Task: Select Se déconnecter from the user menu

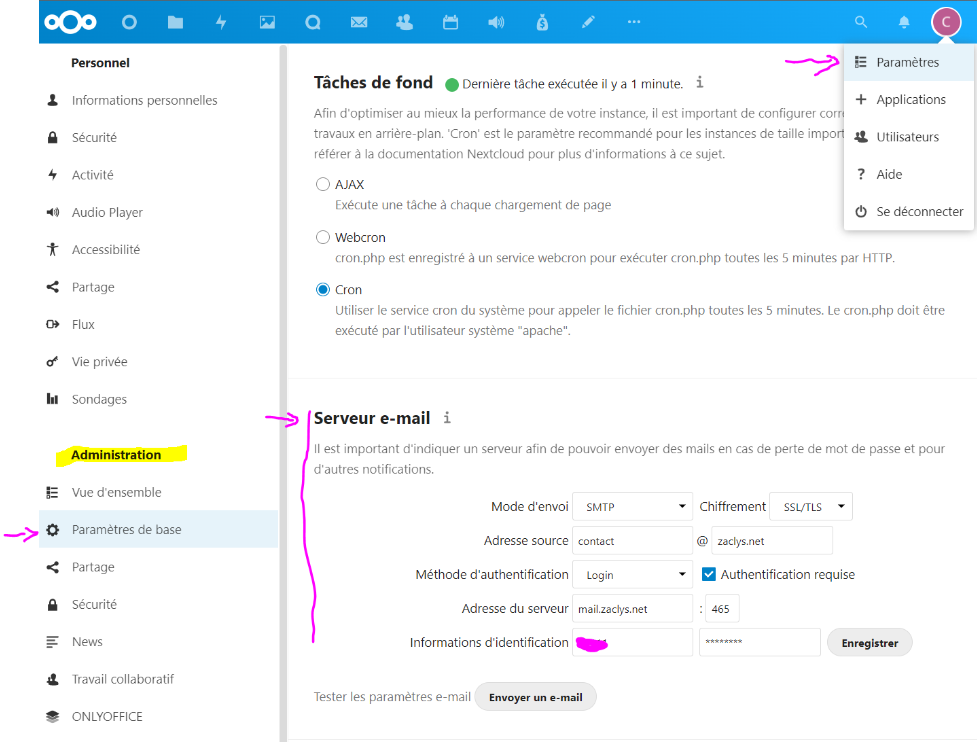Action: point(919,212)
